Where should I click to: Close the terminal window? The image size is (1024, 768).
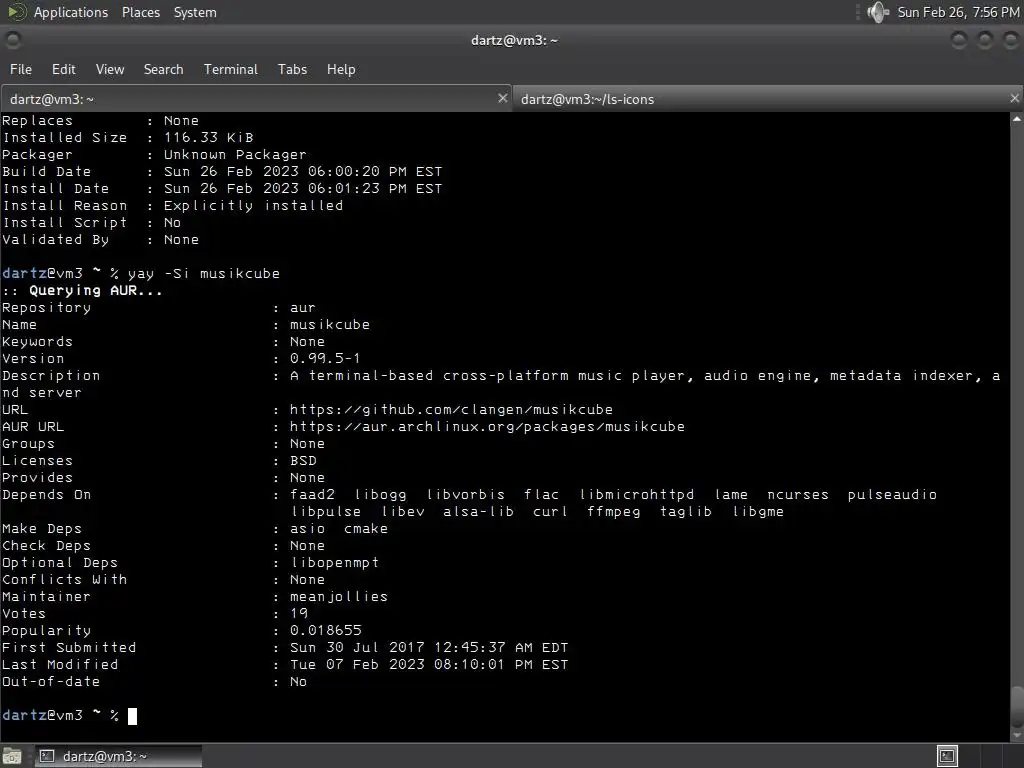click(x=1011, y=40)
